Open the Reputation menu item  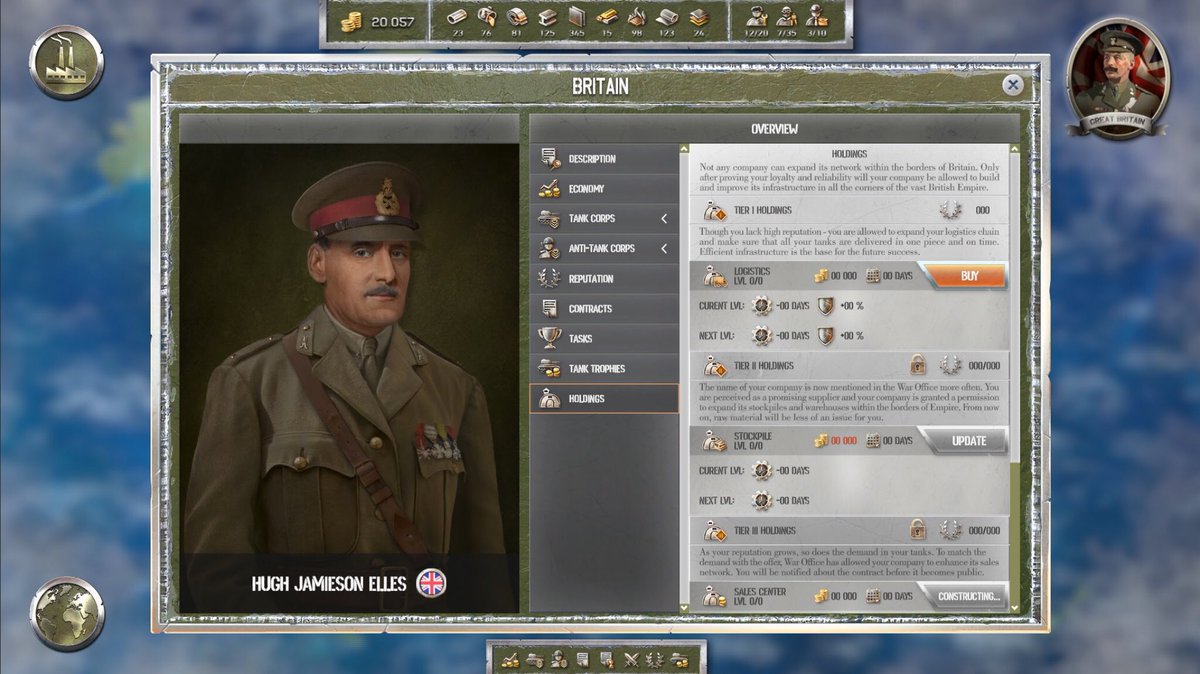604,279
